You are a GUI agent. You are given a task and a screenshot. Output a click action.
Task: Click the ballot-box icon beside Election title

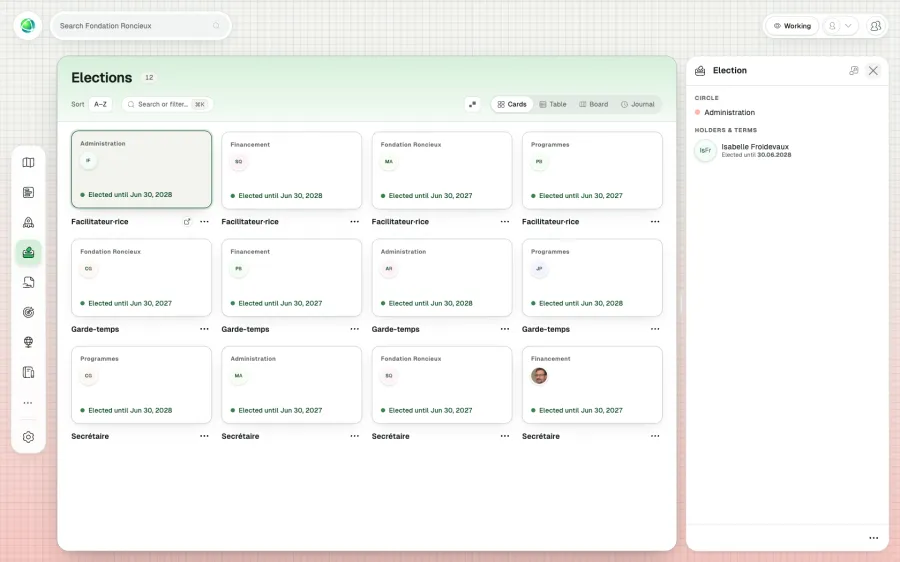(700, 71)
